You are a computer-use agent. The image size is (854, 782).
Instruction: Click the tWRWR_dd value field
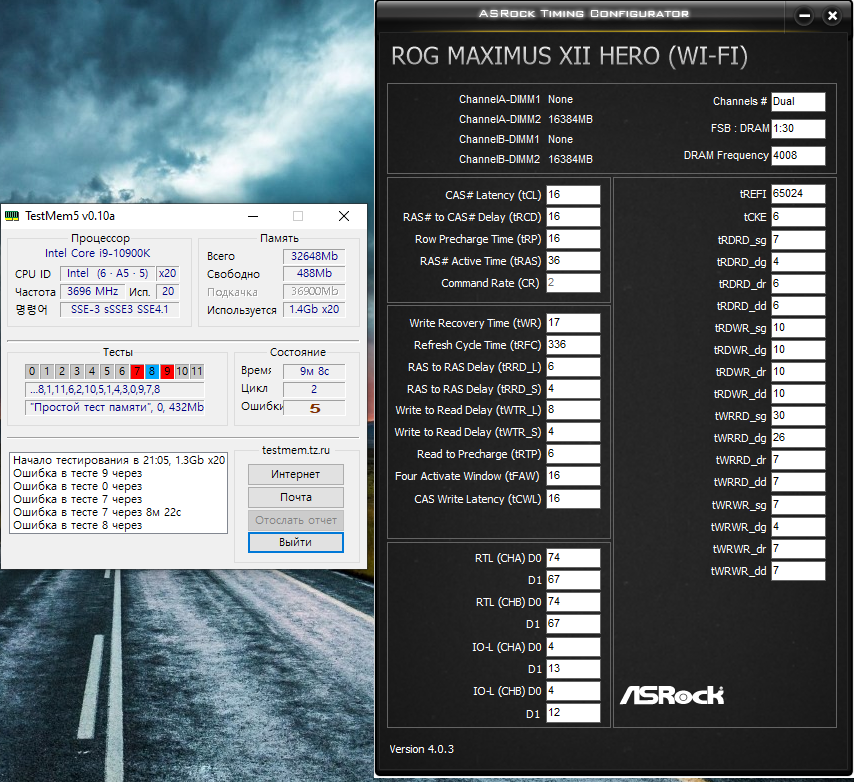click(x=798, y=571)
